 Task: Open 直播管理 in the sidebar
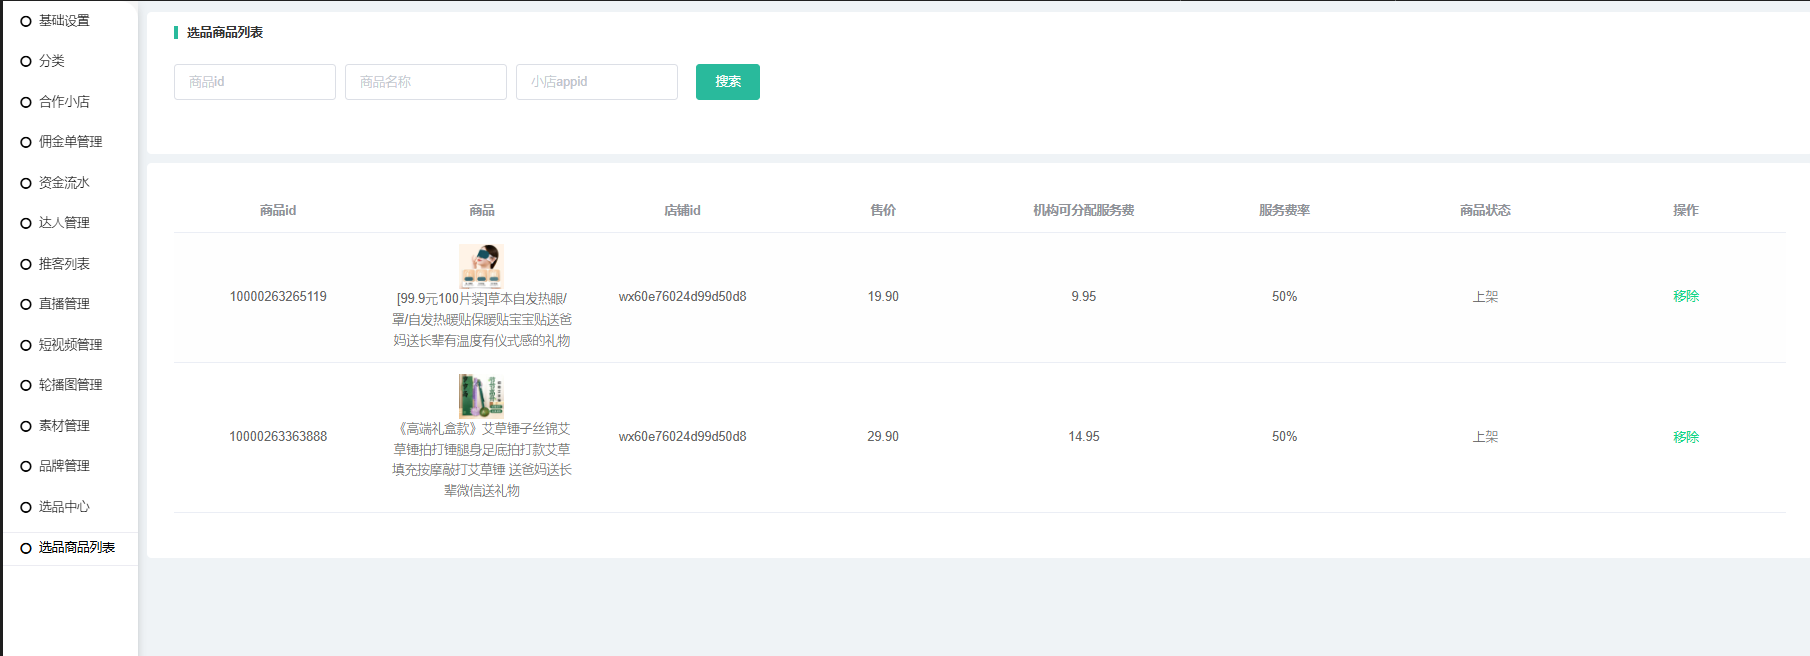(x=64, y=304)
